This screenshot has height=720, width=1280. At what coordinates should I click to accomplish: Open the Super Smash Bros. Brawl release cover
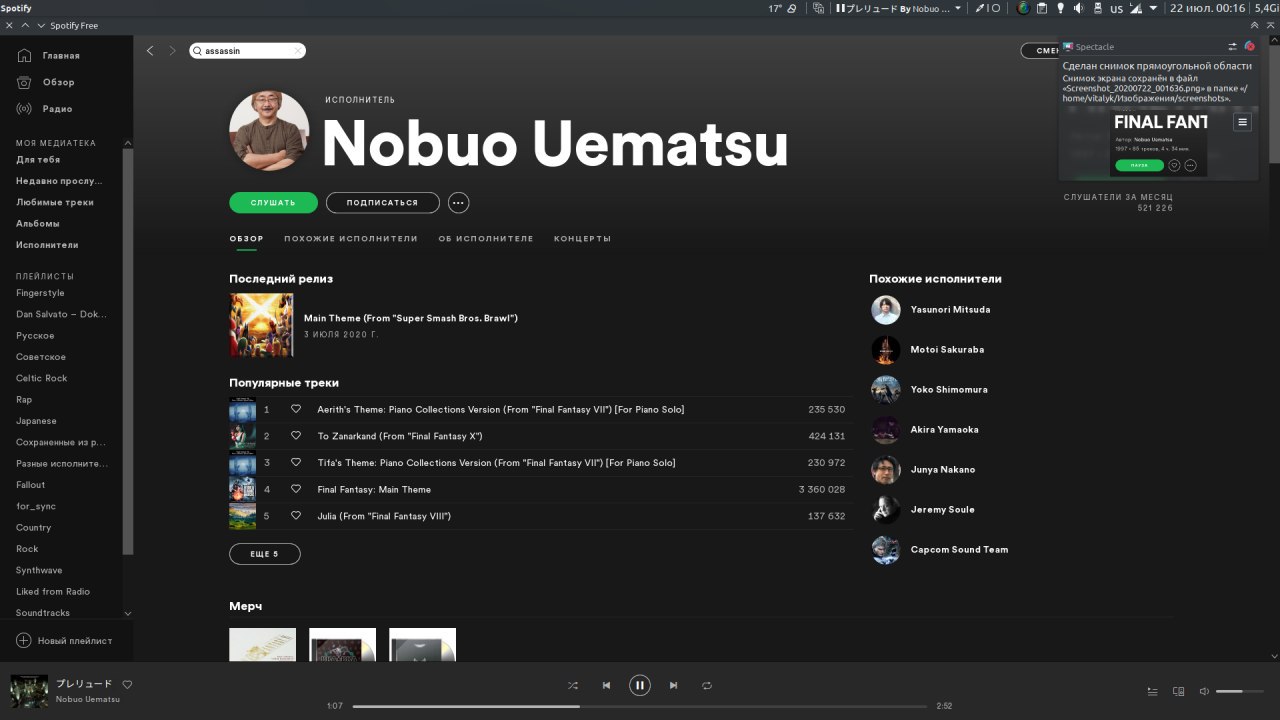[x=261, y=325]
